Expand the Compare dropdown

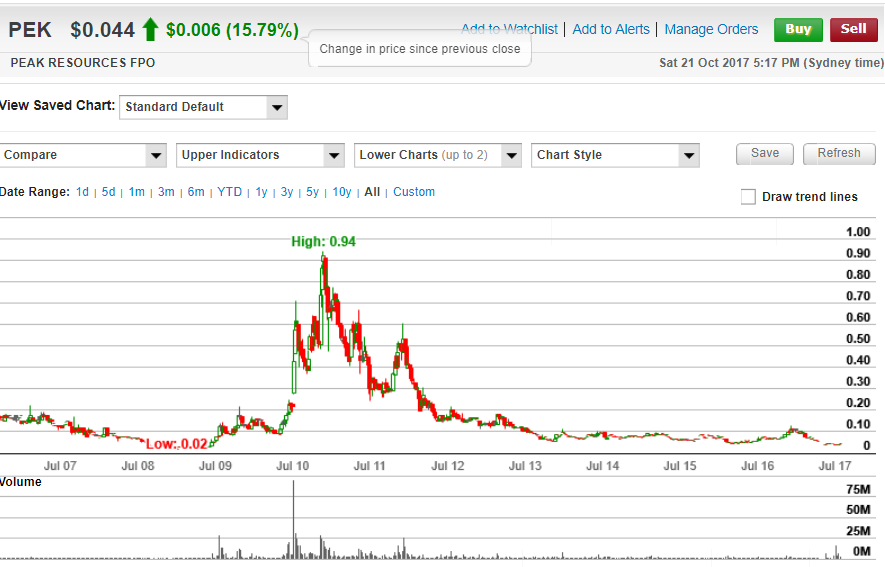pos(82,155)
